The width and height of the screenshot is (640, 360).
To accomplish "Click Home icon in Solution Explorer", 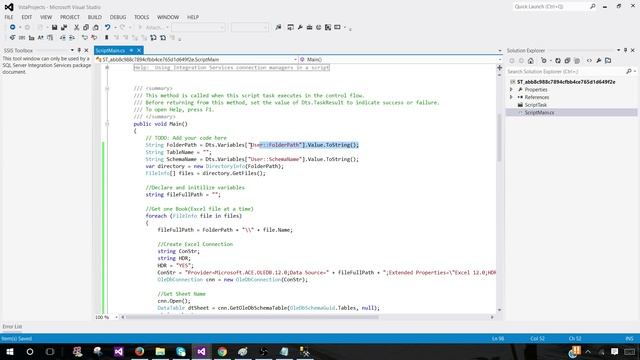I will point(531,60).
